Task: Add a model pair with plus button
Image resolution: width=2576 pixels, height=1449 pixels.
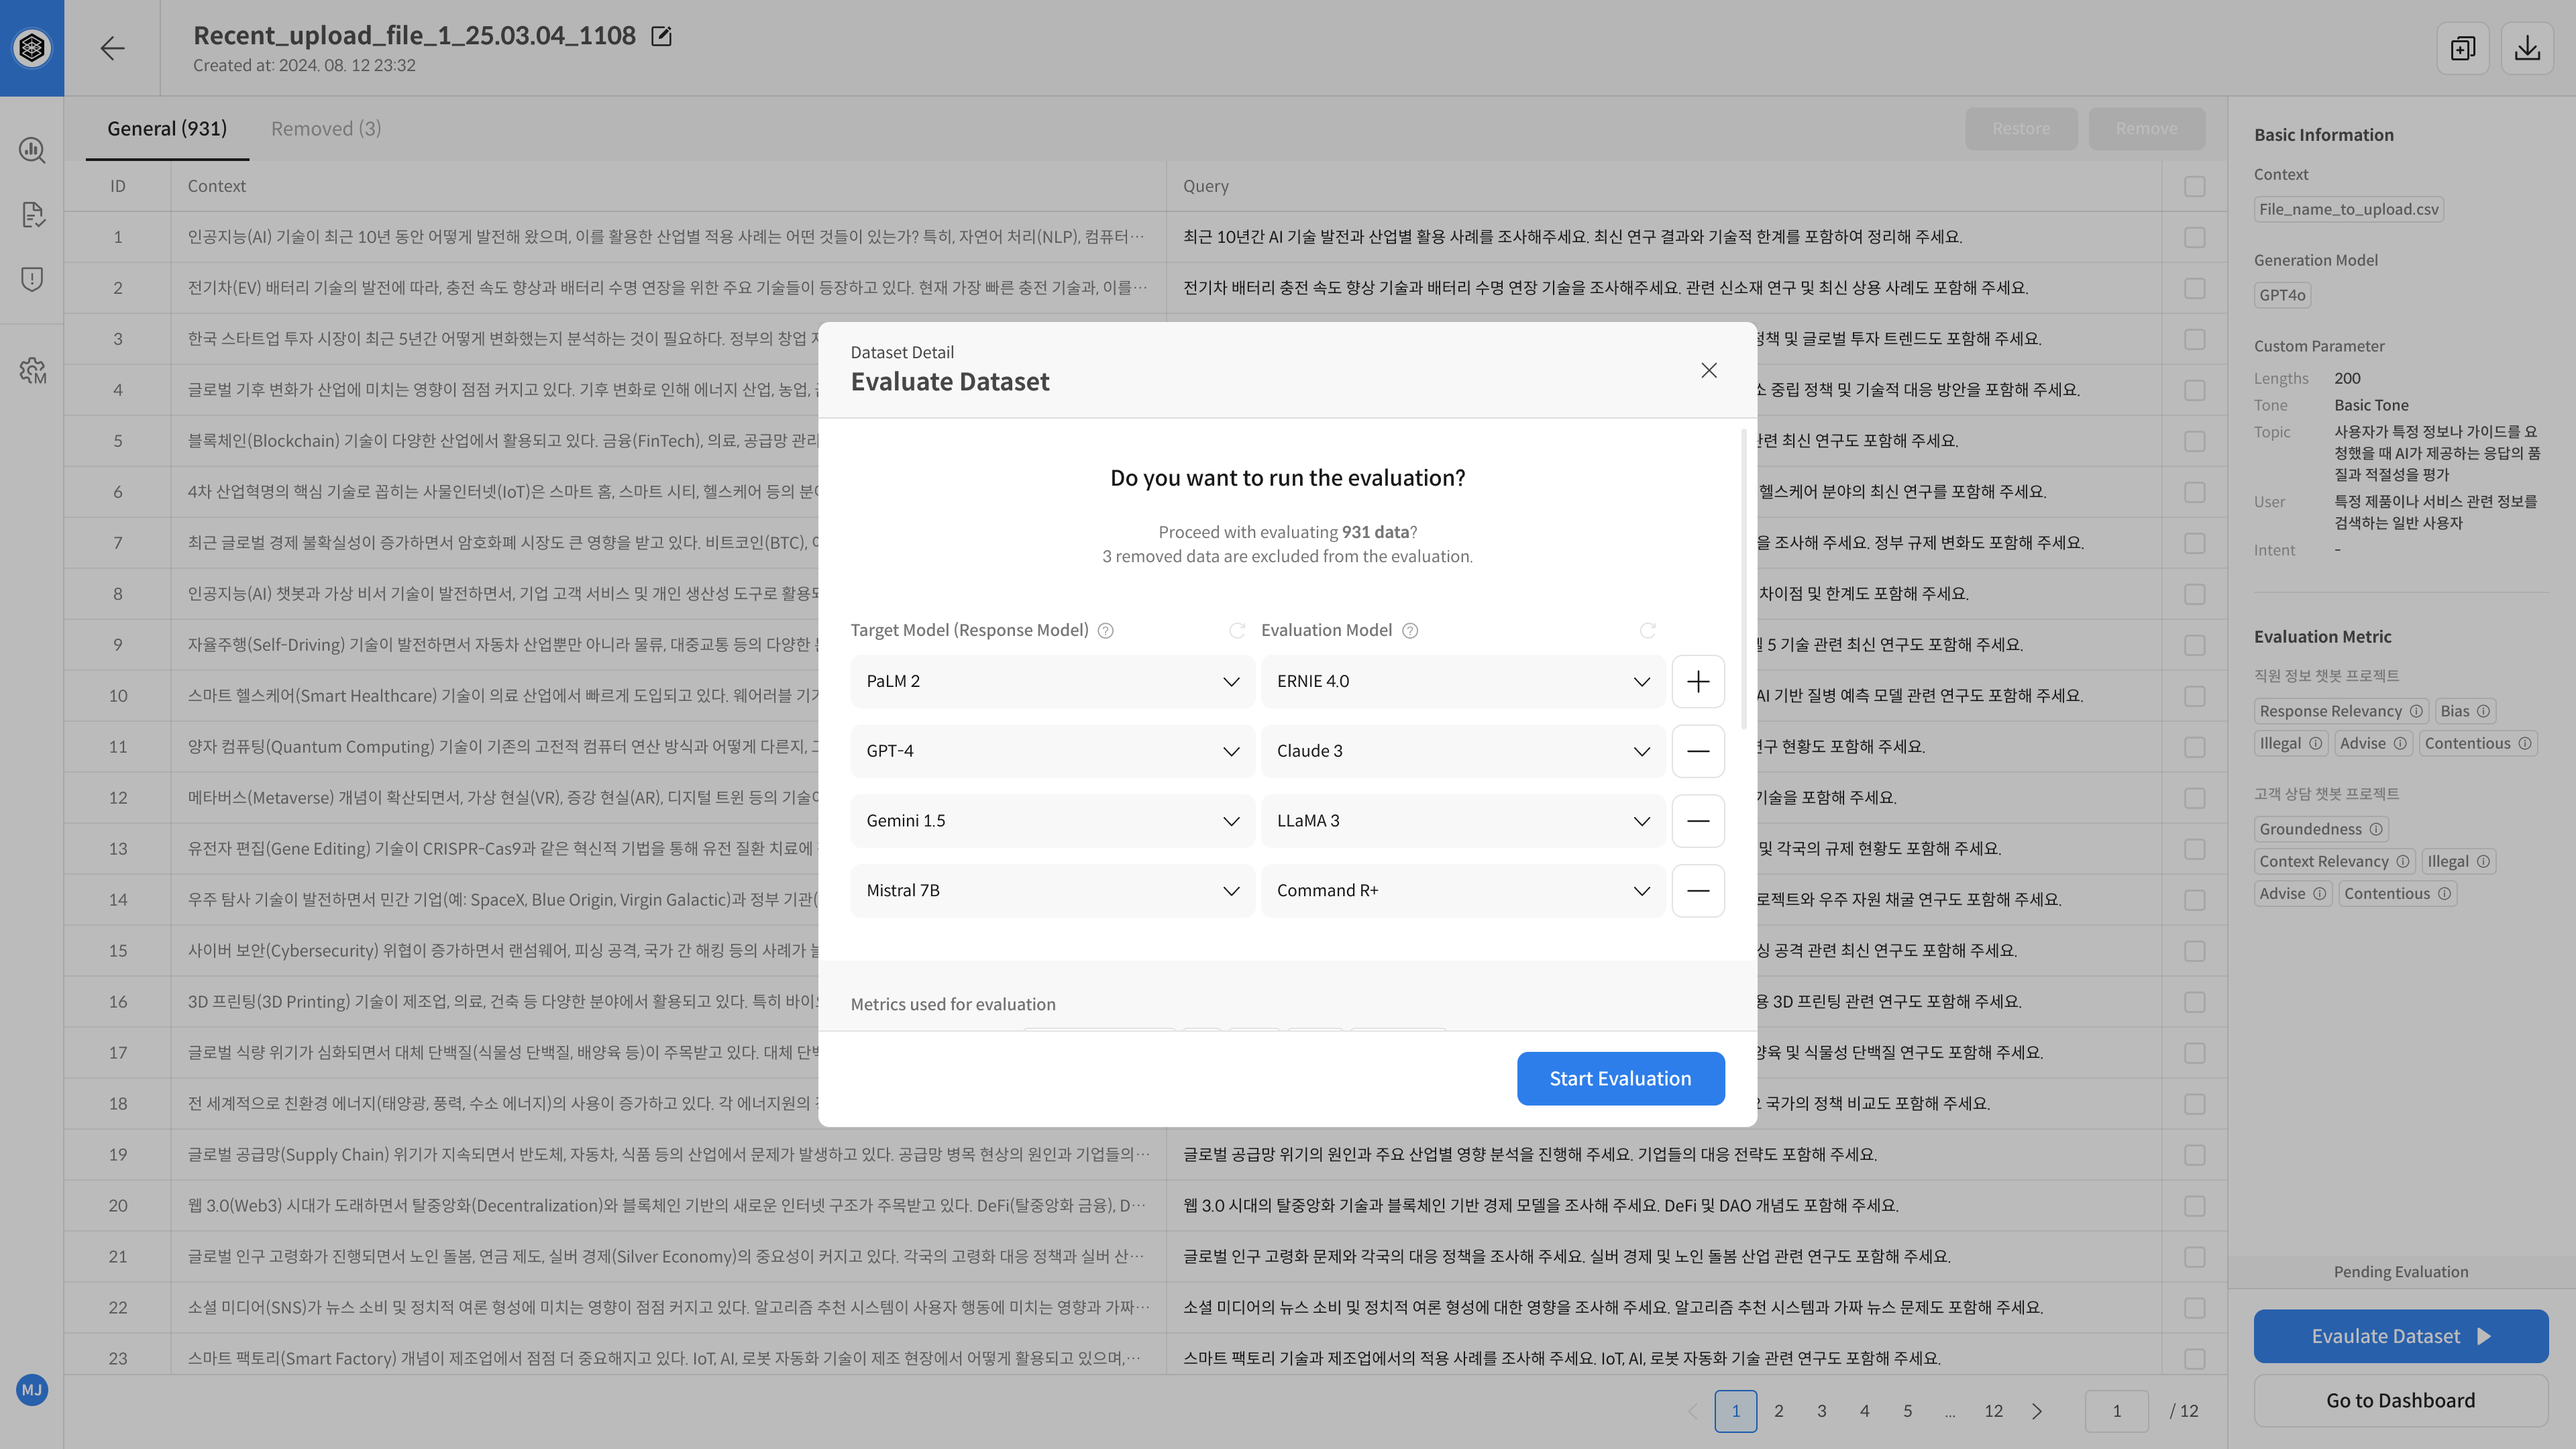Action: click(1698, 681)
